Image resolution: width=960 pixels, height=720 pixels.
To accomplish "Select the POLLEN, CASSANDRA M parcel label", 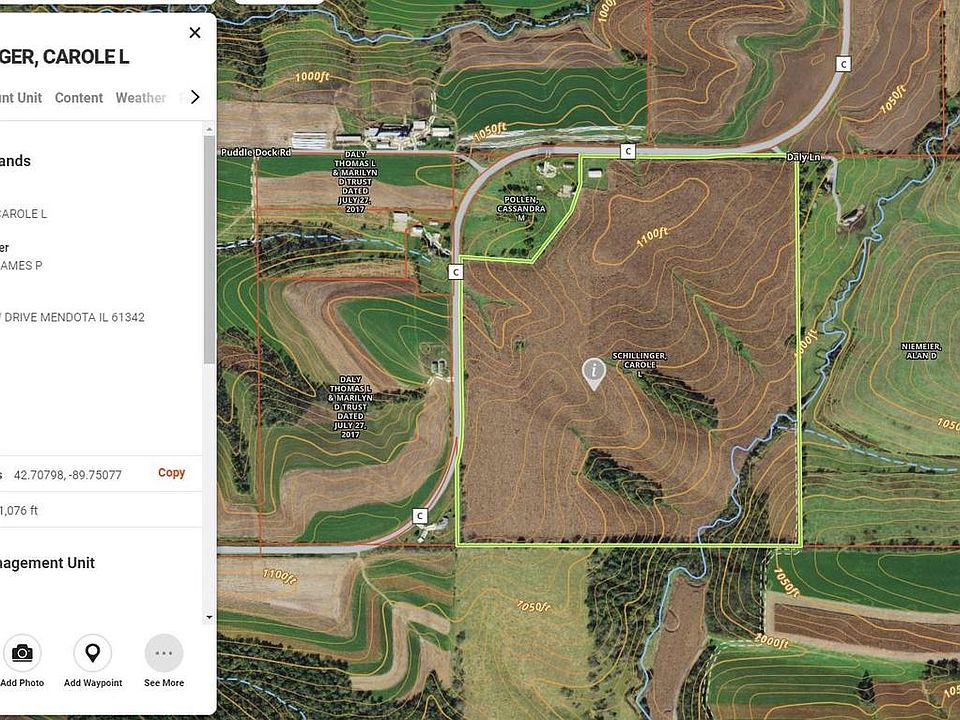I will 521,209.
